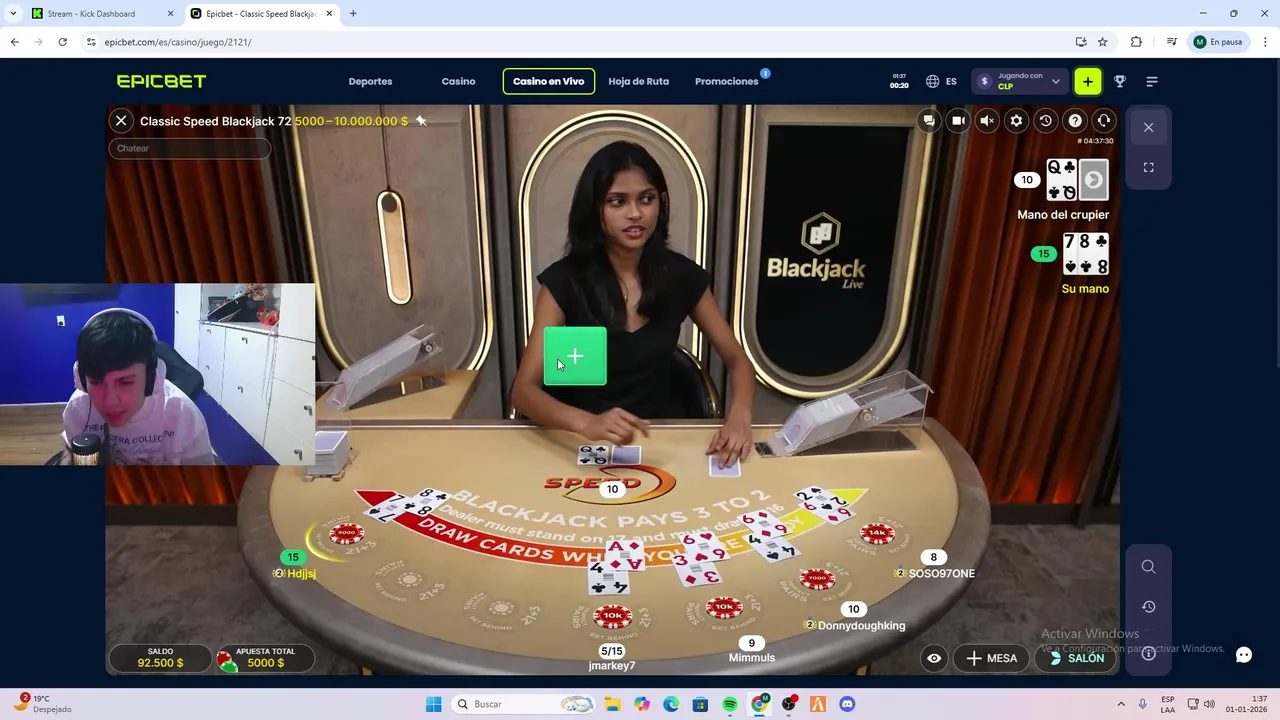This screenshot has width=1280, height=720.
Task: Open the trophy rewards icon
Action: [1120, 81]
